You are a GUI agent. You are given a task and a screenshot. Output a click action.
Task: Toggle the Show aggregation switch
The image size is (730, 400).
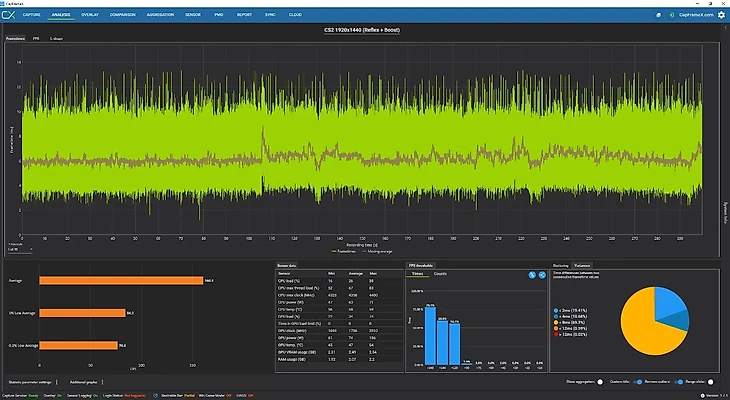(603, 382)
